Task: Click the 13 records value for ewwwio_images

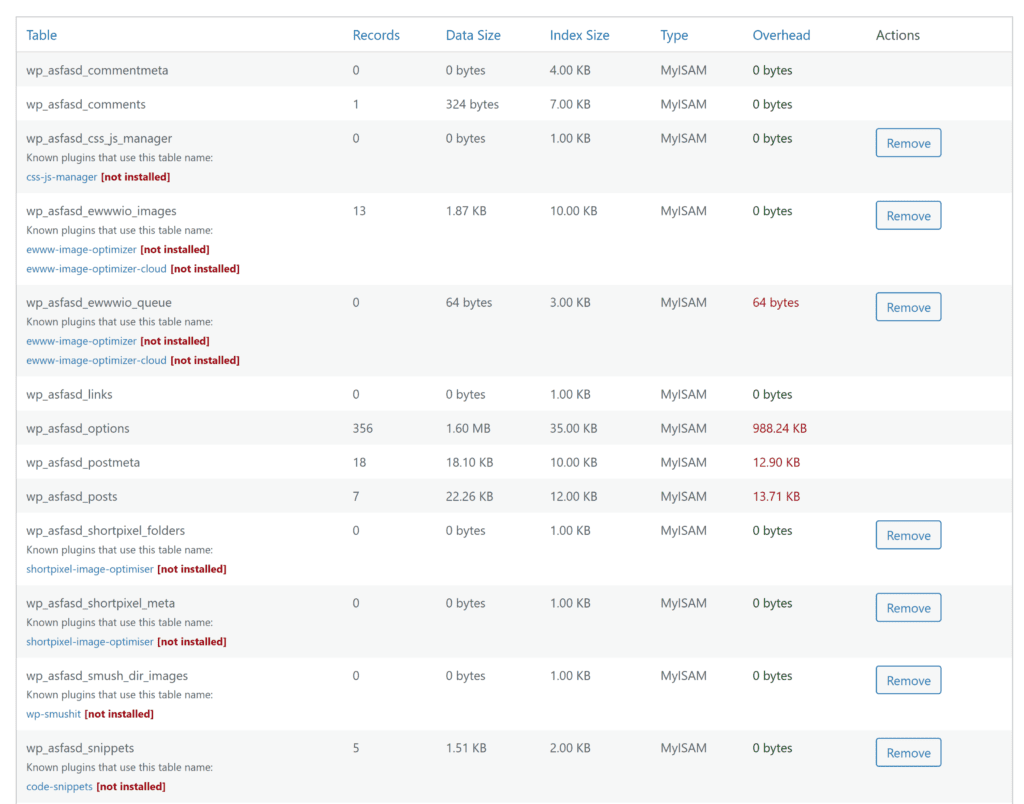Action: [x=359, y=211]
